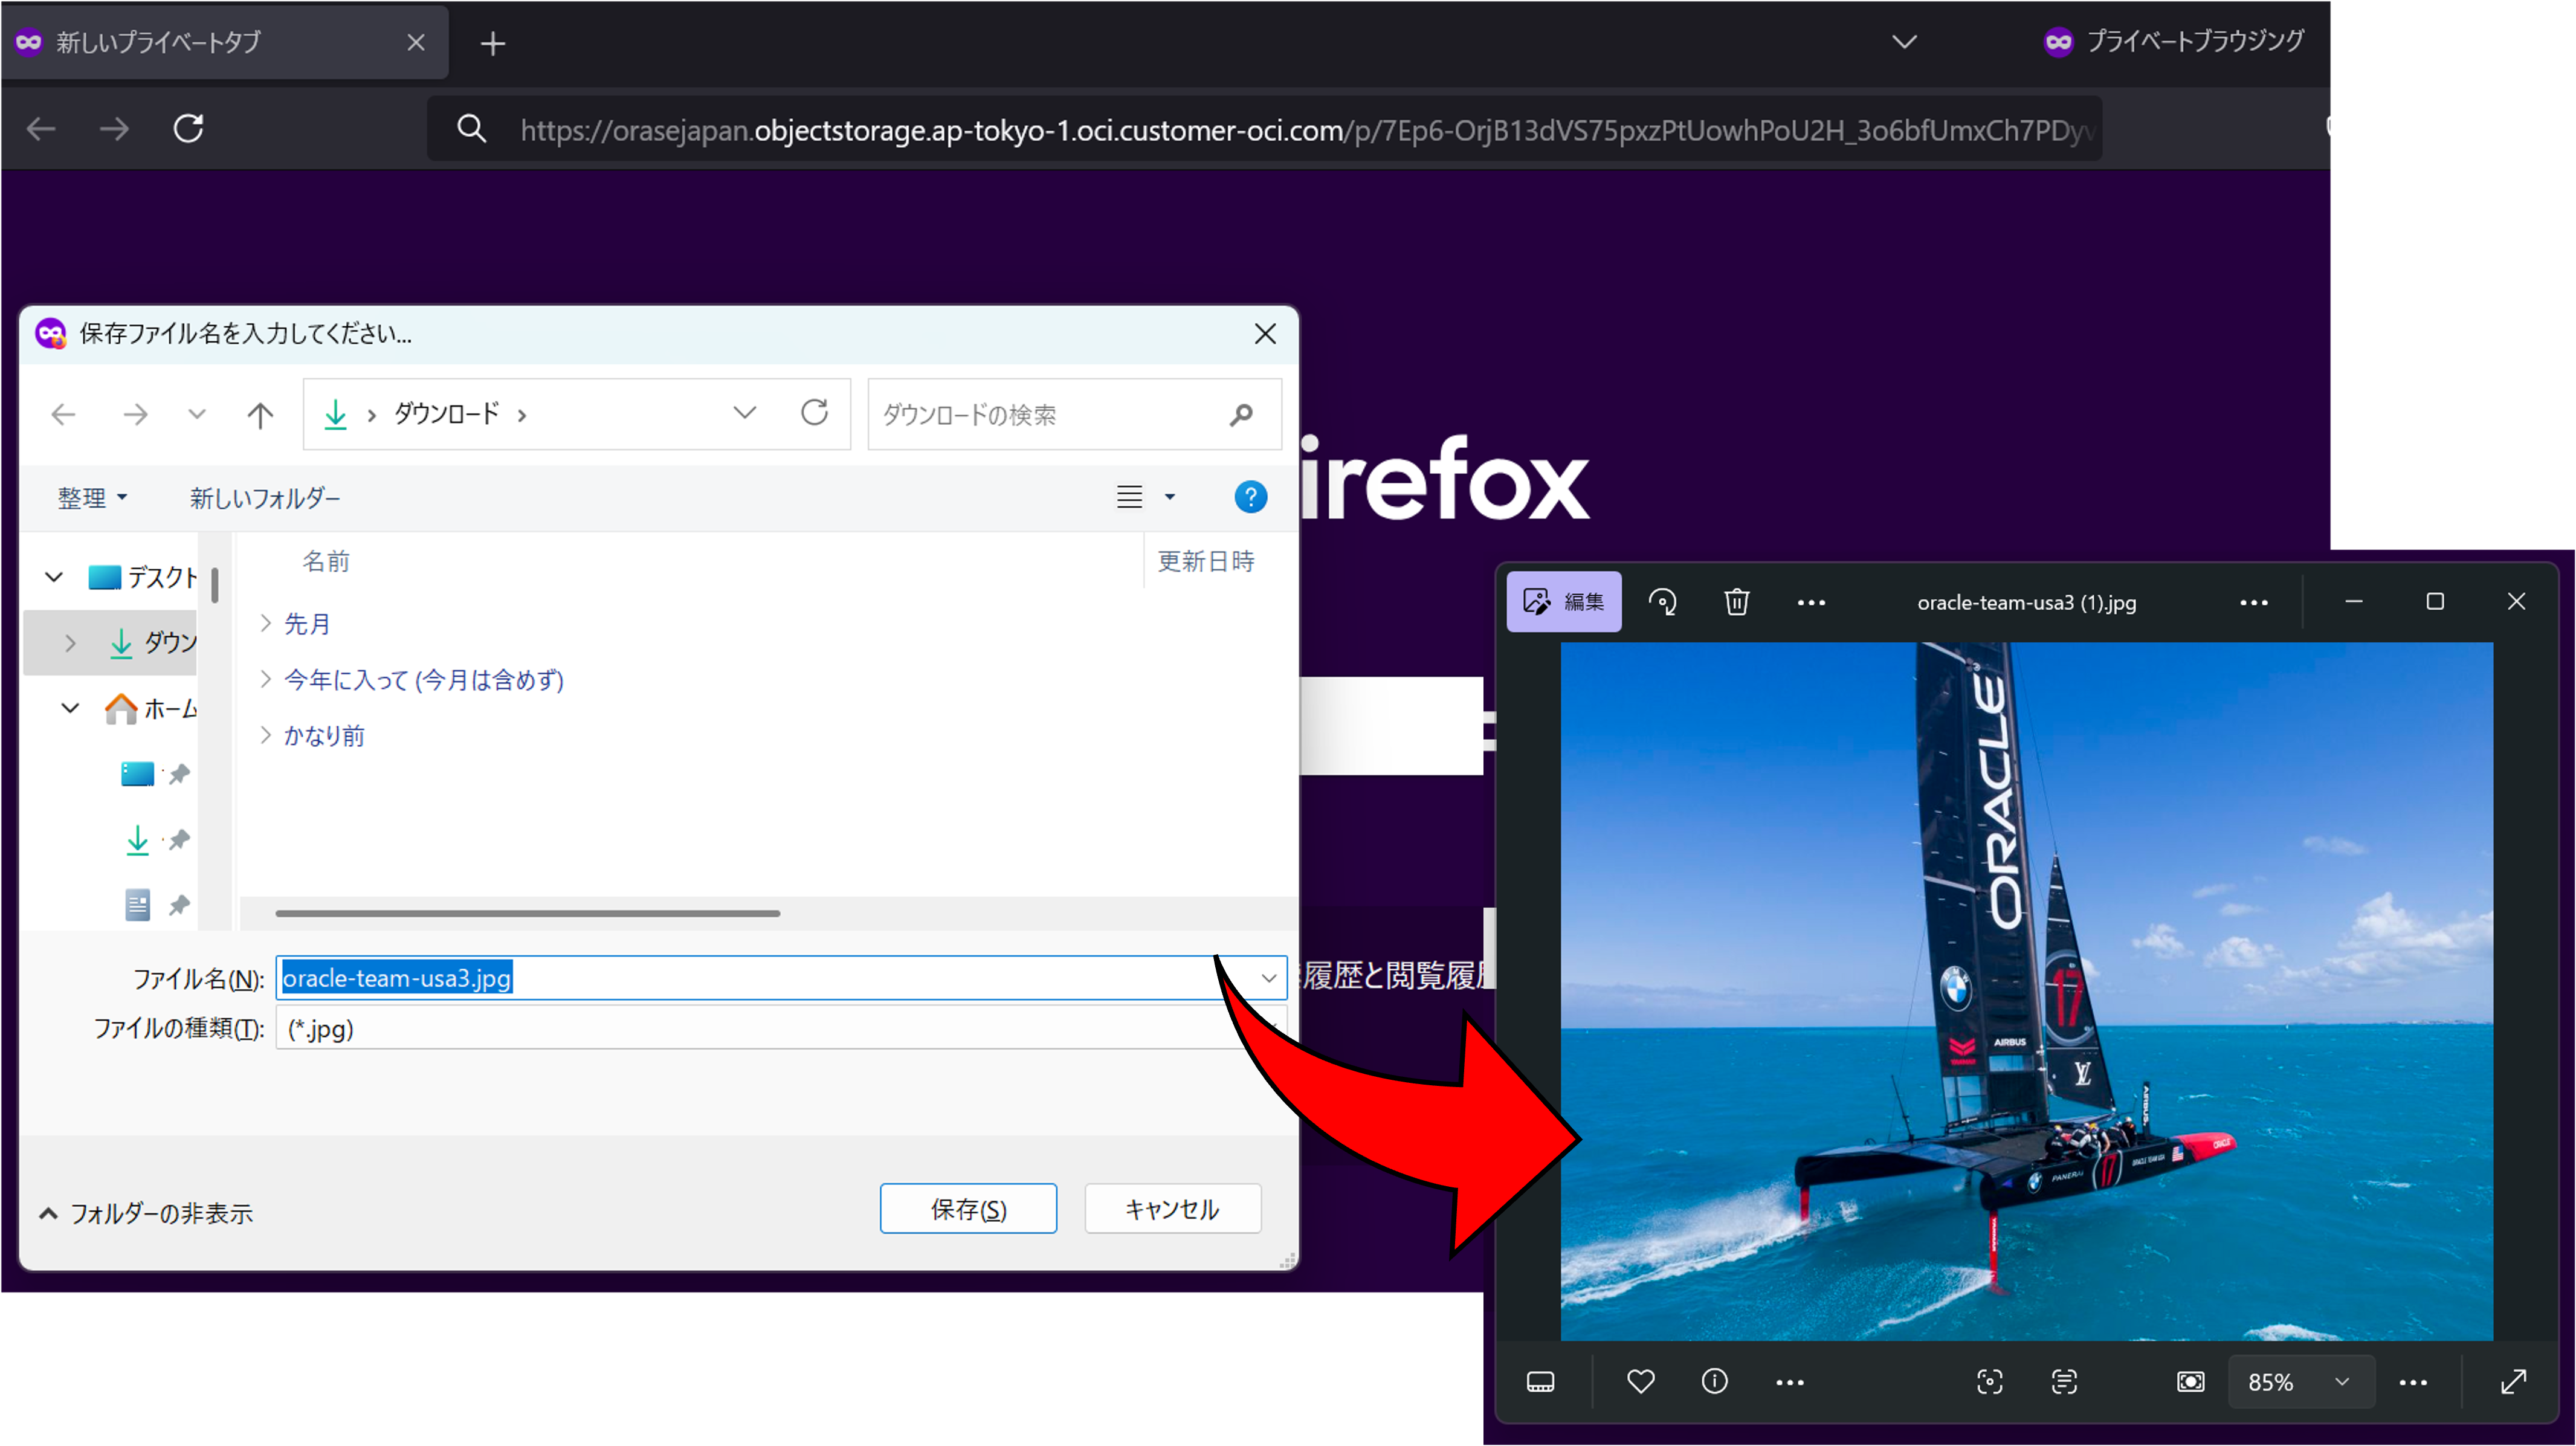
Task: Collapse folders via フォルダーの非表示 toggle
Action: (146, 1213)
